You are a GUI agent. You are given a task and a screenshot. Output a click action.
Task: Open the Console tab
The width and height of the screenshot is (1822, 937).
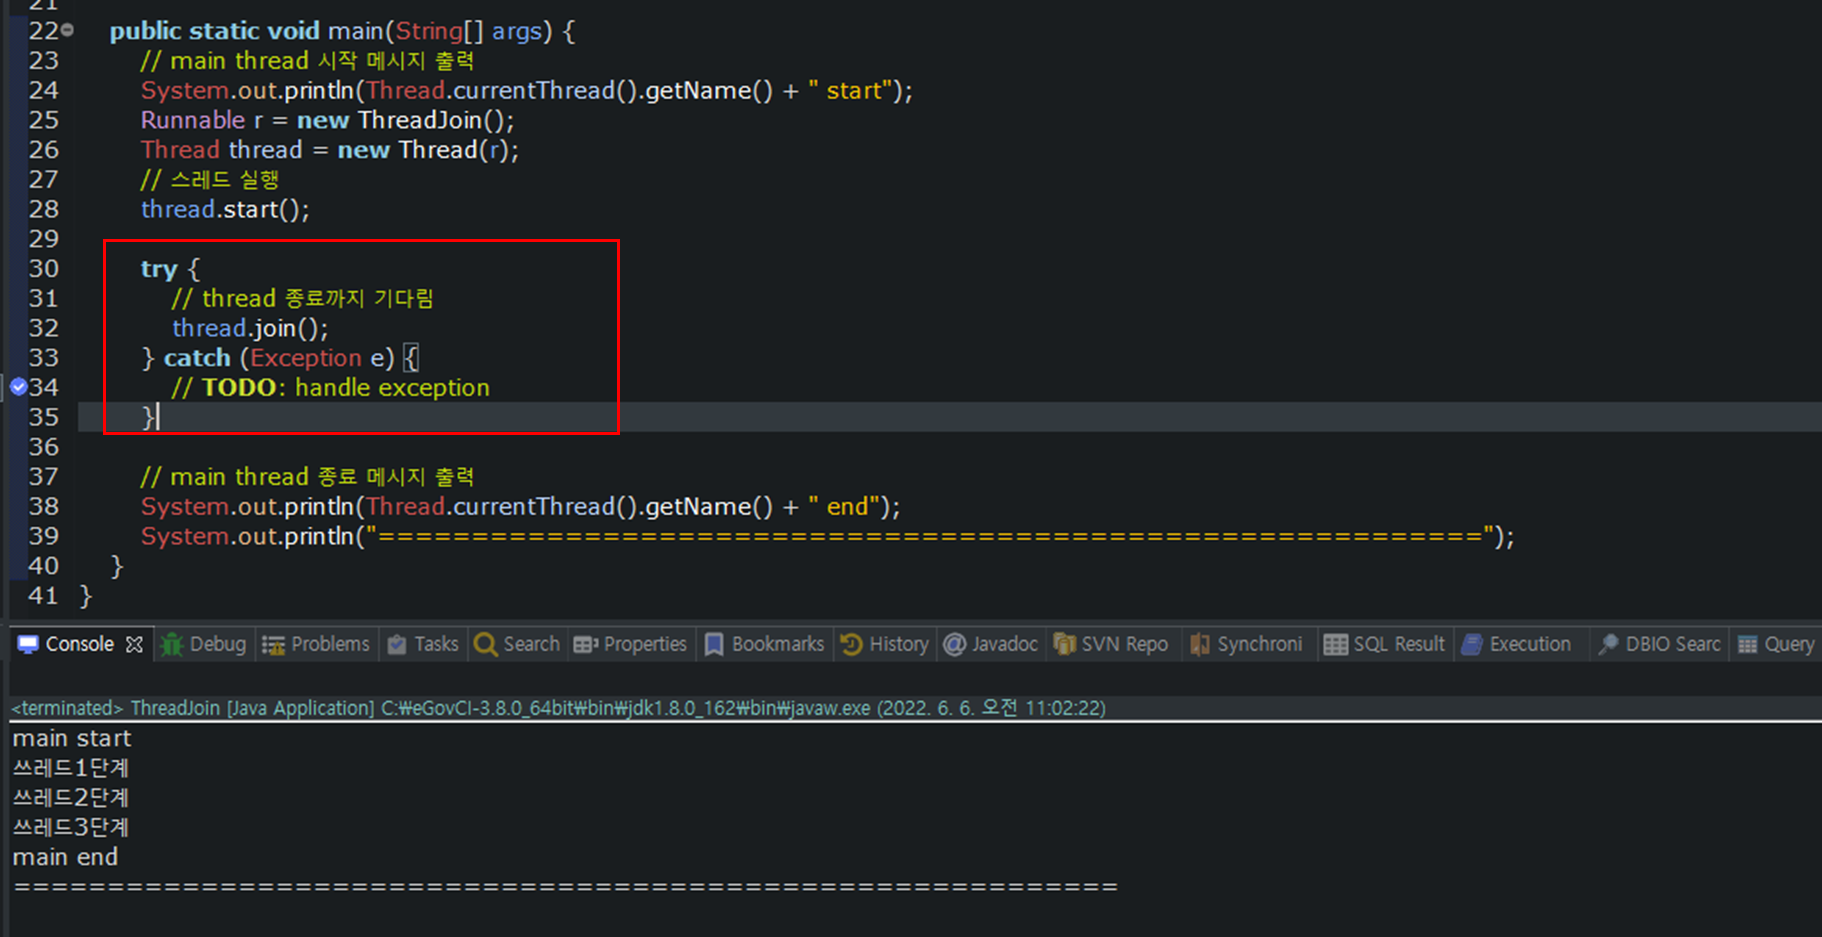pyautogui.click(x=80, y=644)
